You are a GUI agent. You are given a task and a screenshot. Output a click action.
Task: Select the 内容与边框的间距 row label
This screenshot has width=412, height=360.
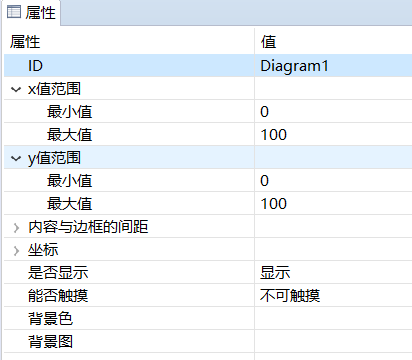[88, 227]
